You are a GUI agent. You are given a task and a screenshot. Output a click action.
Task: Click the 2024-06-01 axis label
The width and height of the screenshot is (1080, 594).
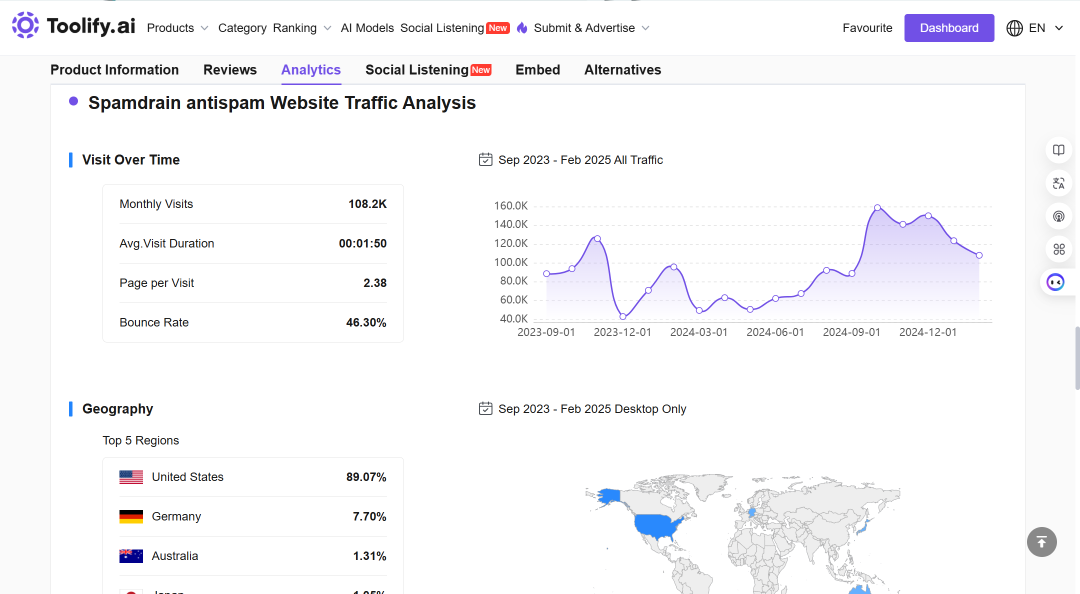click(775, 332)
